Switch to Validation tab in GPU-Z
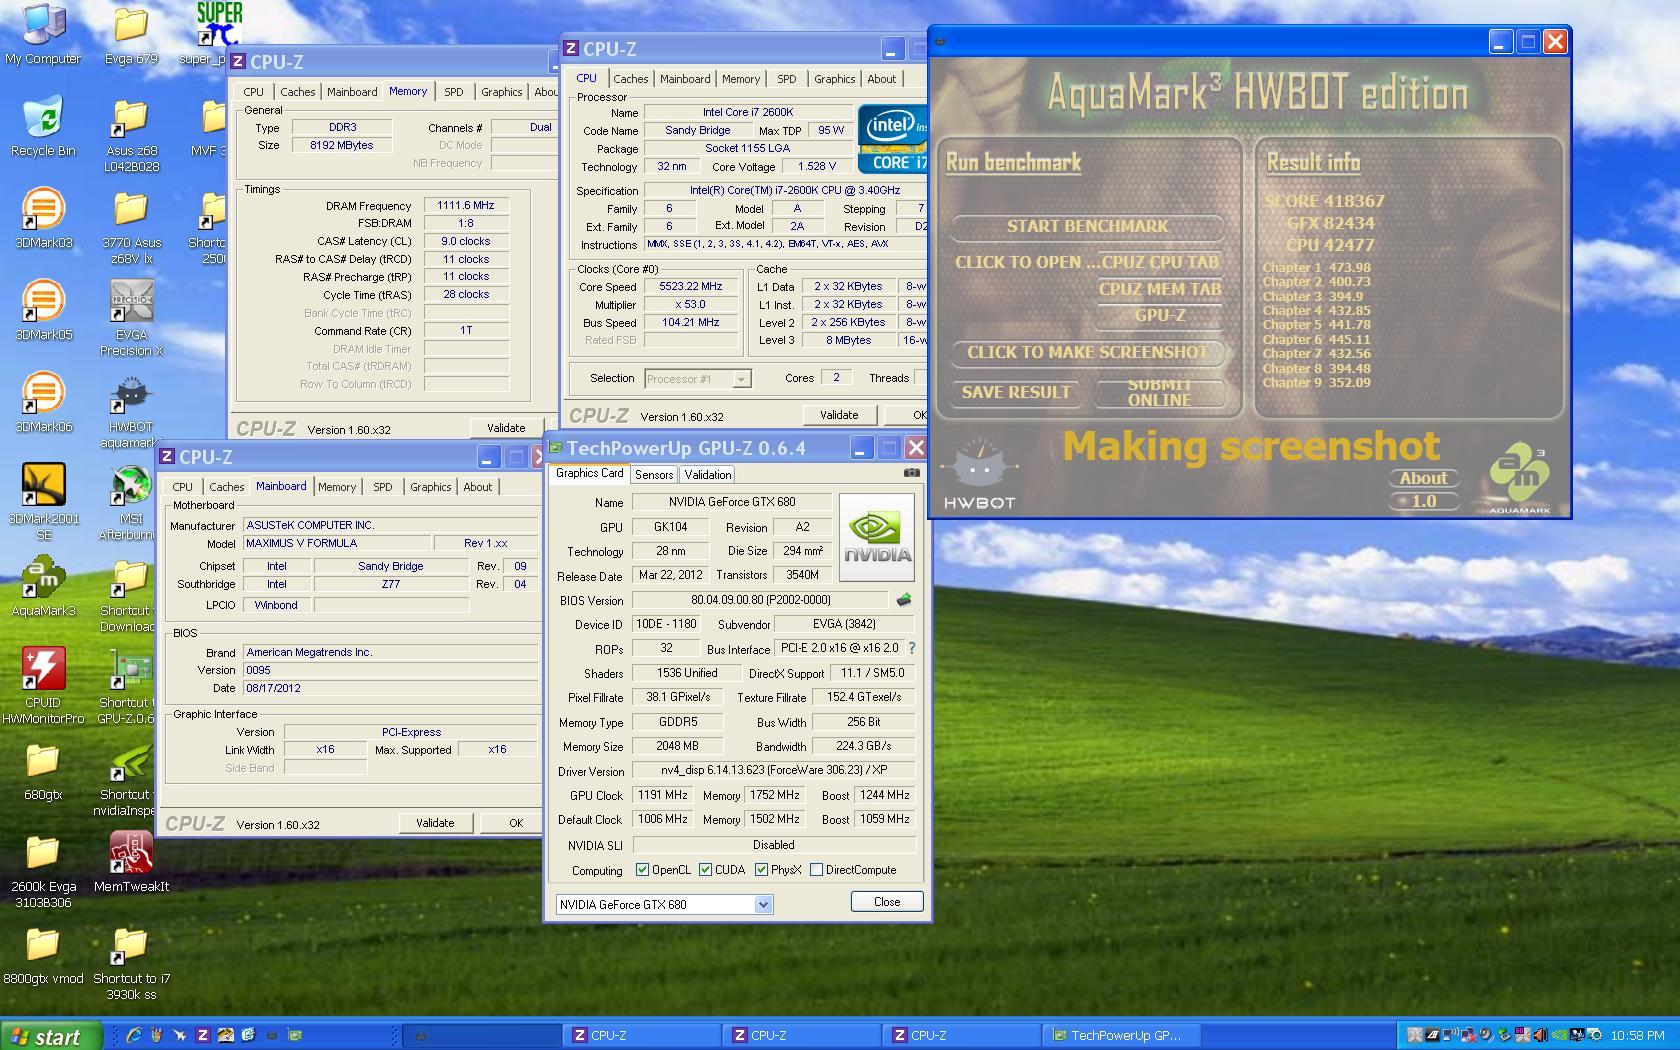 708,475
